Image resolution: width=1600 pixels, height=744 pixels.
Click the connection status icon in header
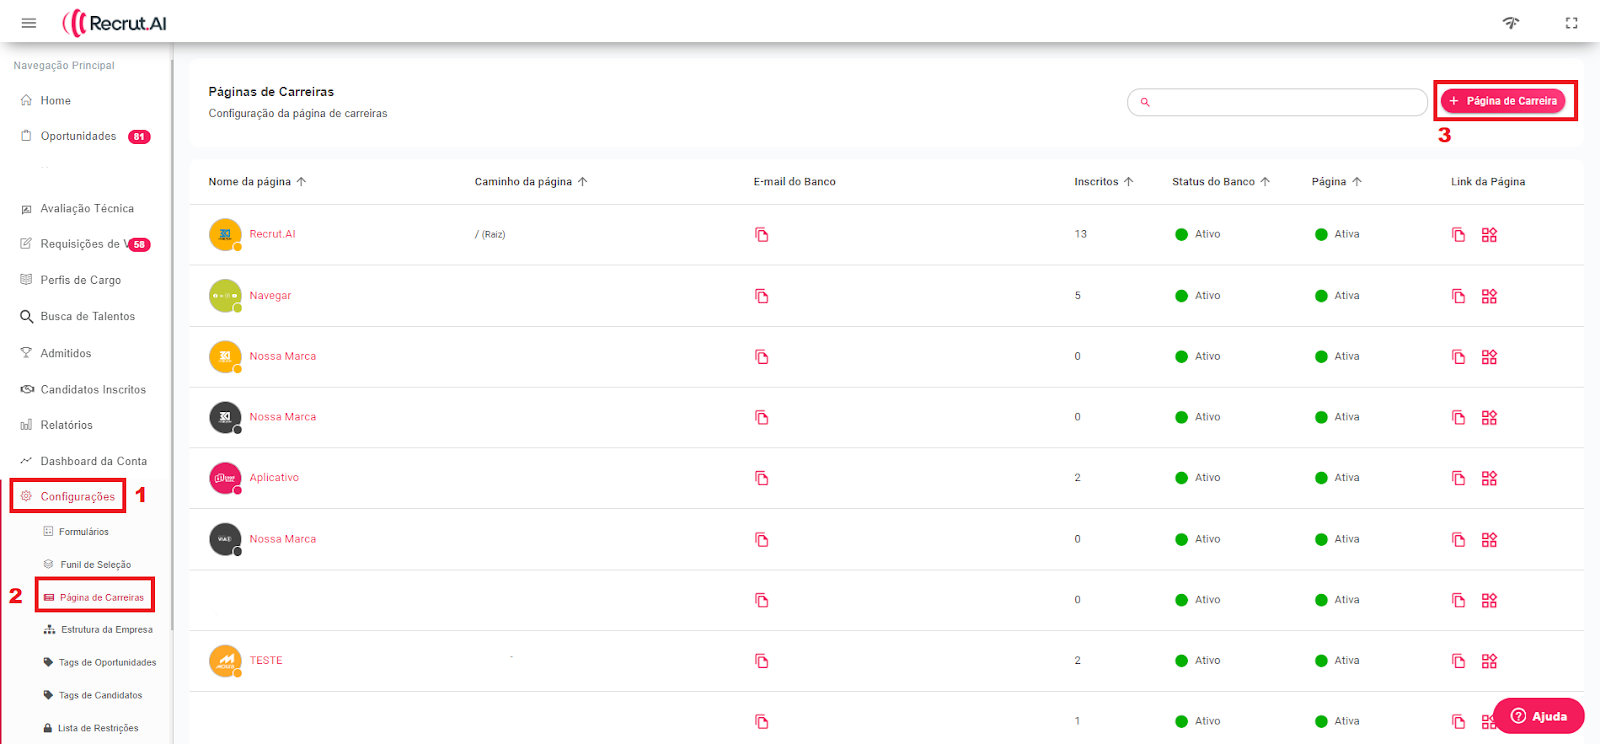tap(1510, 23)
